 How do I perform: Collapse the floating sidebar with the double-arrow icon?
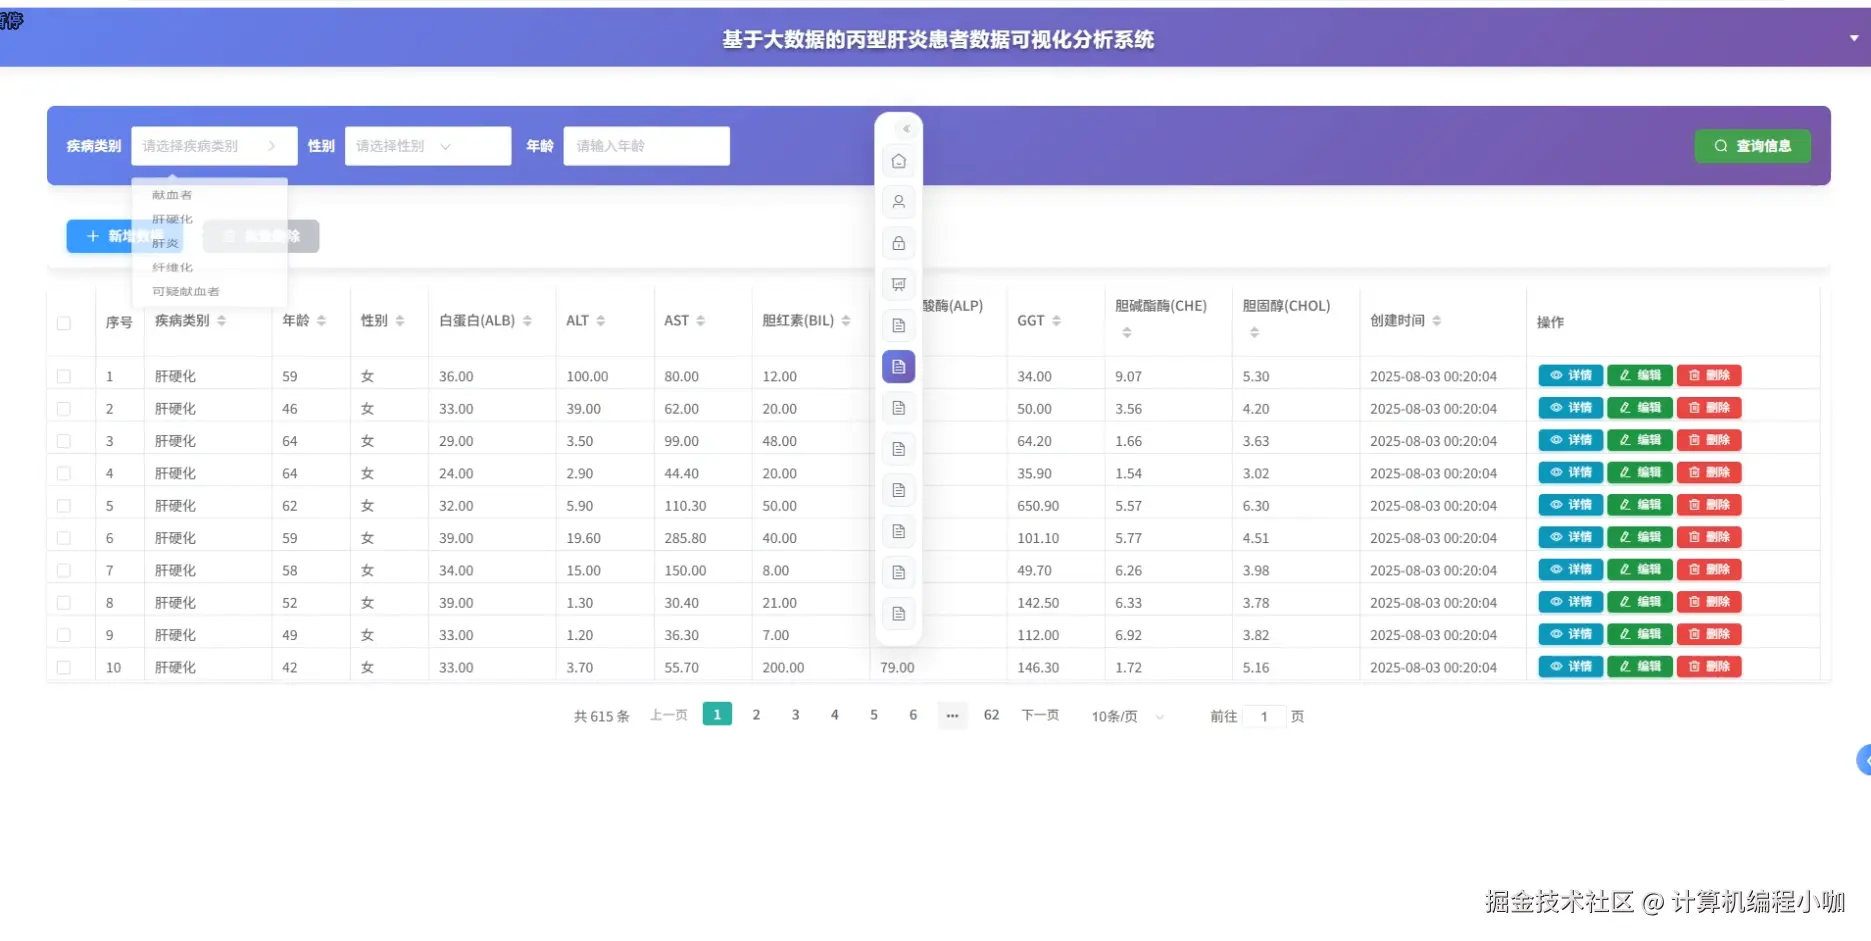(906, 129)
